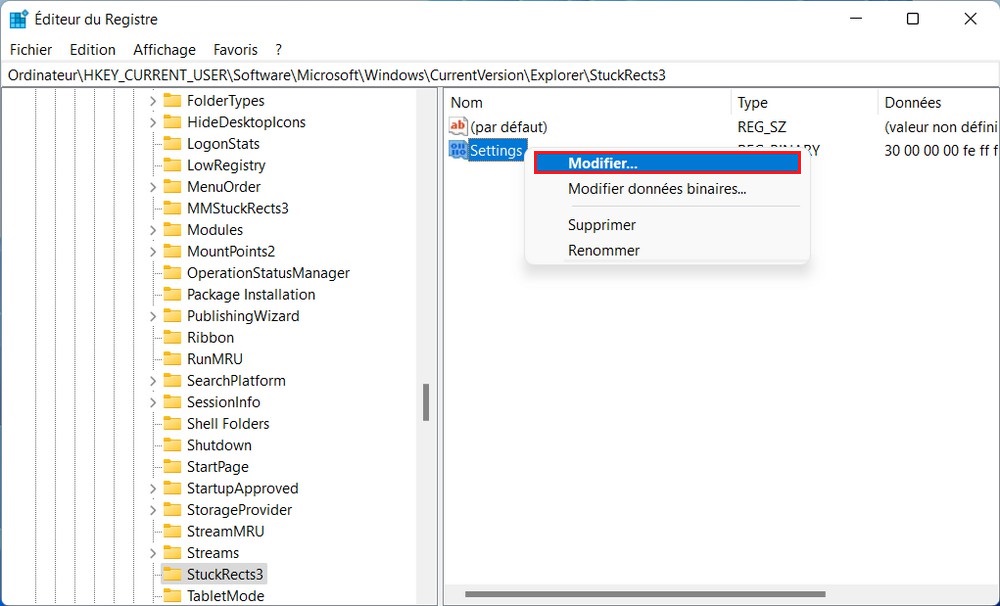The height and width of the screenshot is (606, 1000).
Task: Maximize the Registry Editor window
Action: coord(913,19)
